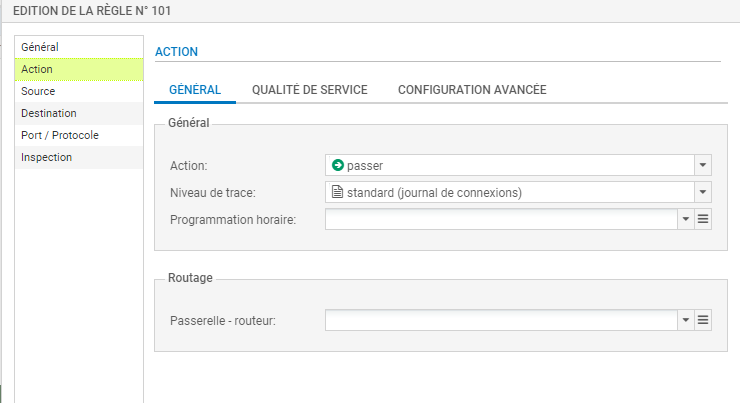Select the Action entry in the sidebar
740x403 pixels.
click(79, 69)
